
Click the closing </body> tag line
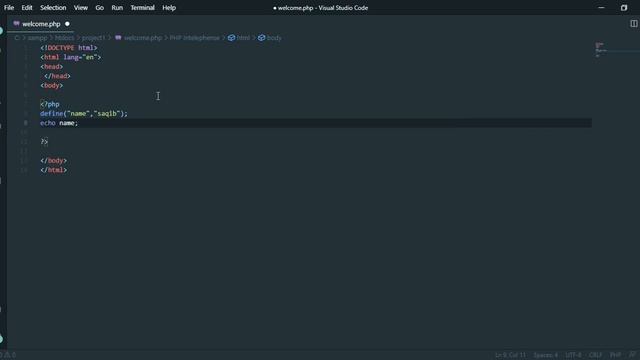[x=53, y=160]
